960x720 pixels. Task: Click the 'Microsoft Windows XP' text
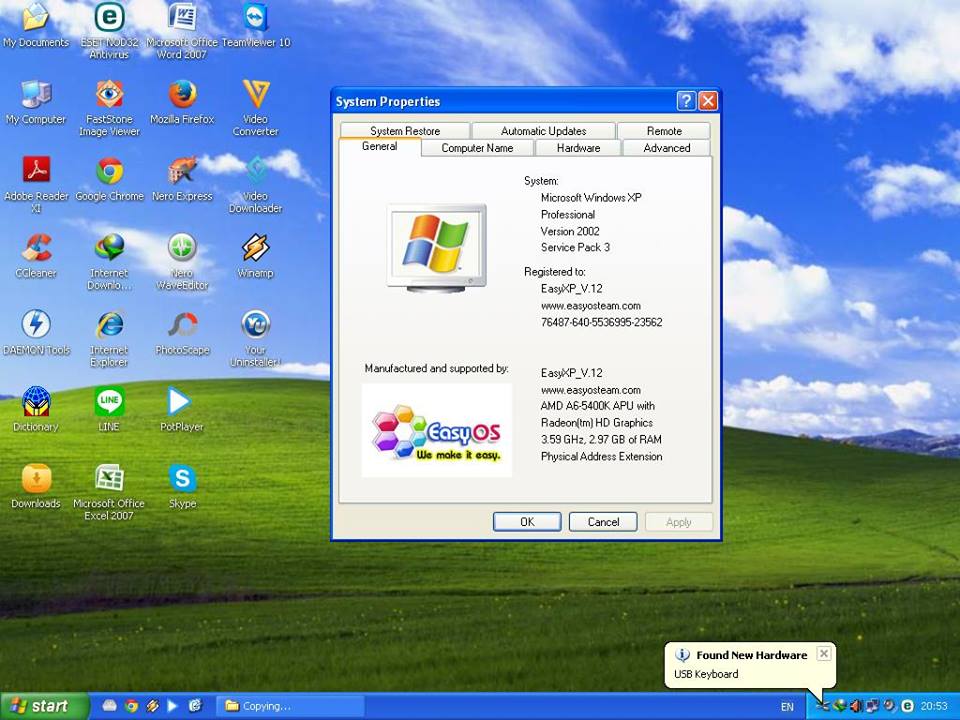pos(591,198)
